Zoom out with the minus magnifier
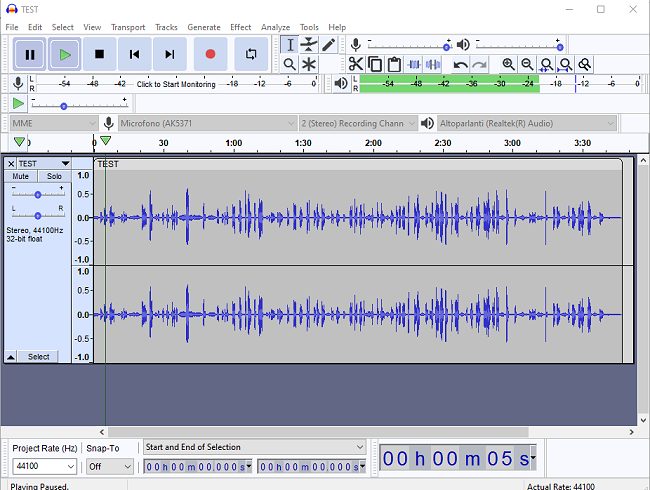 coord(527,64)
